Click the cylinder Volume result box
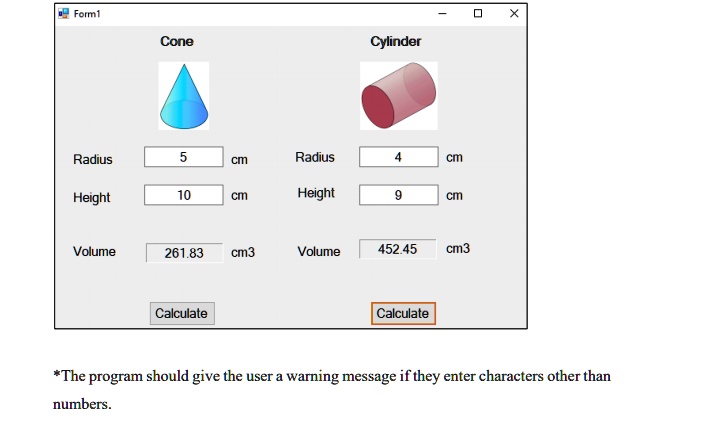The height and width of the screenshot is (425, 709). [398, 249]
